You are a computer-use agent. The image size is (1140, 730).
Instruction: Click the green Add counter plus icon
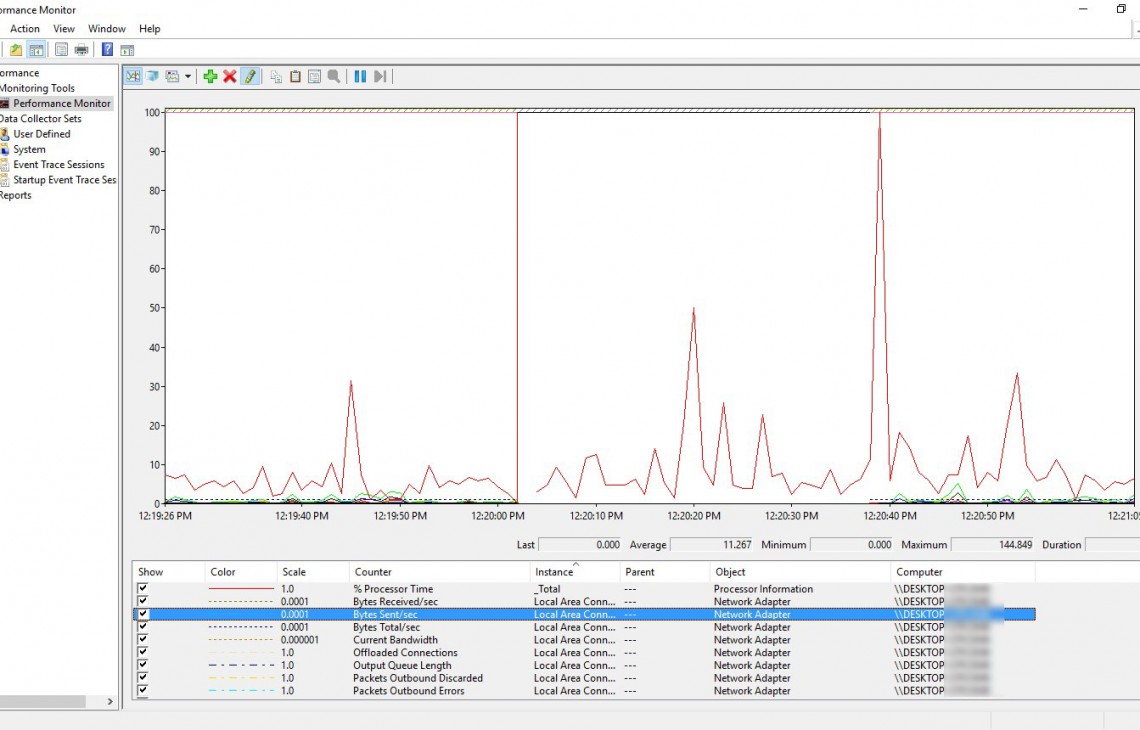210,76
